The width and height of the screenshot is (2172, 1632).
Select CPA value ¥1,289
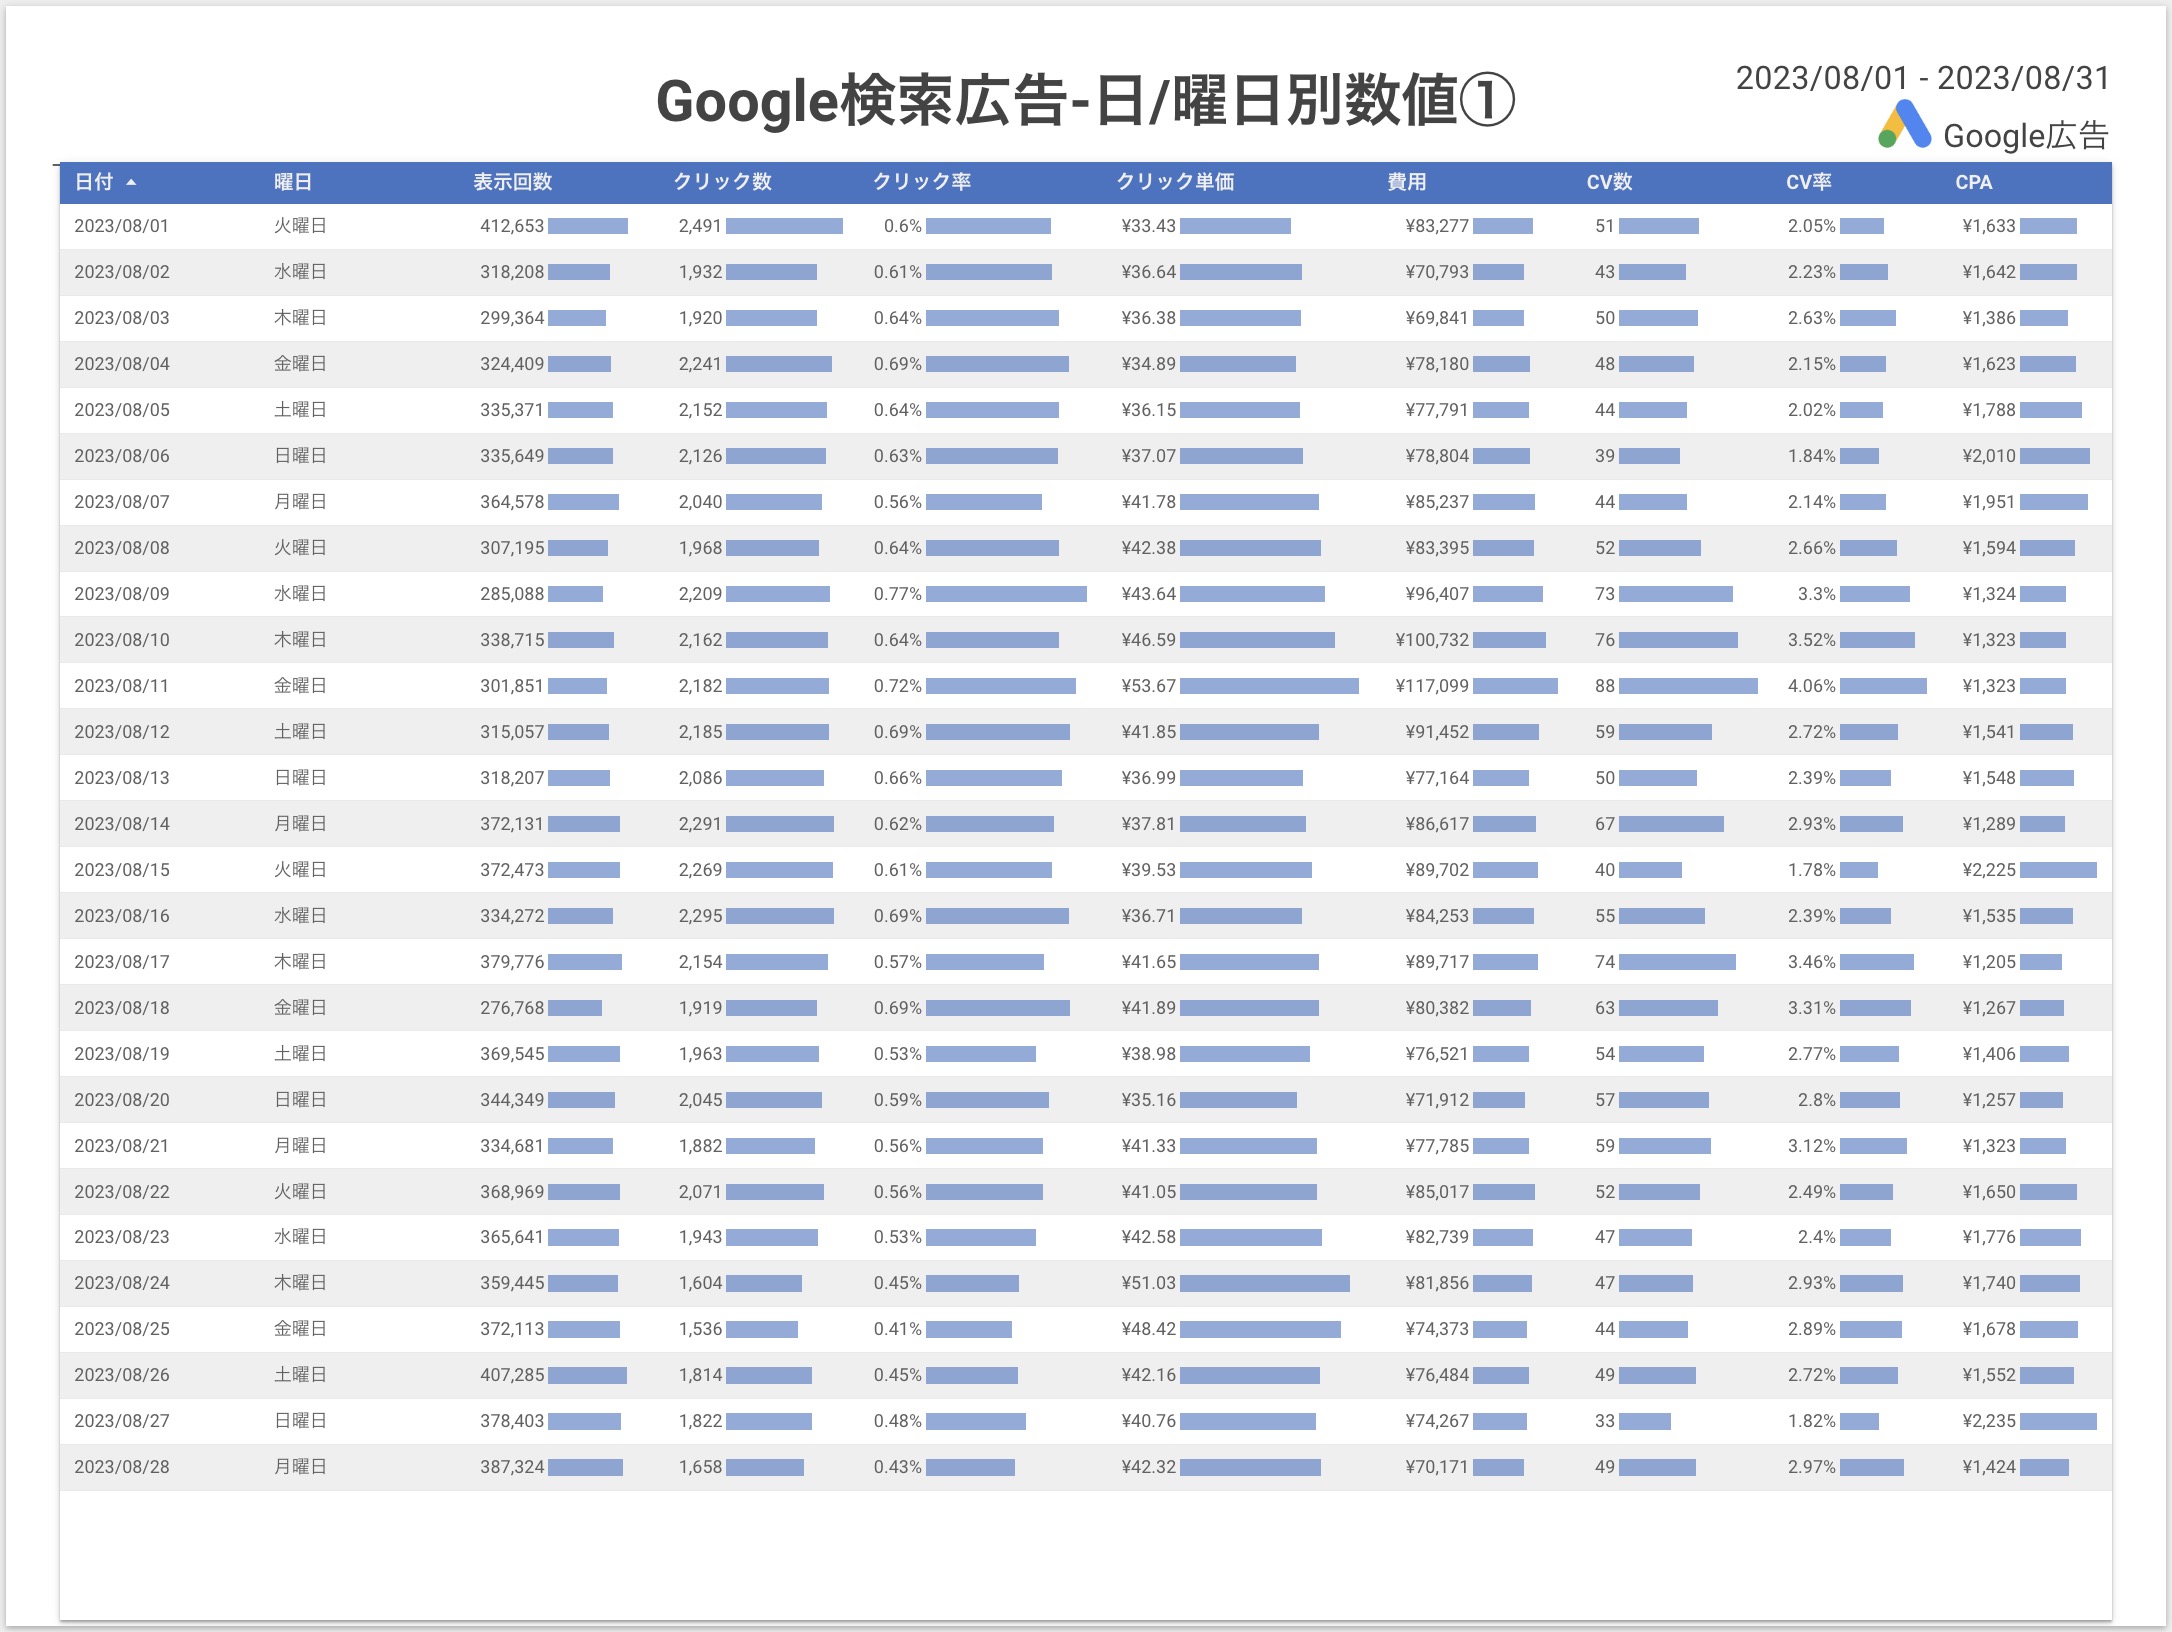tap(1989, 824)
